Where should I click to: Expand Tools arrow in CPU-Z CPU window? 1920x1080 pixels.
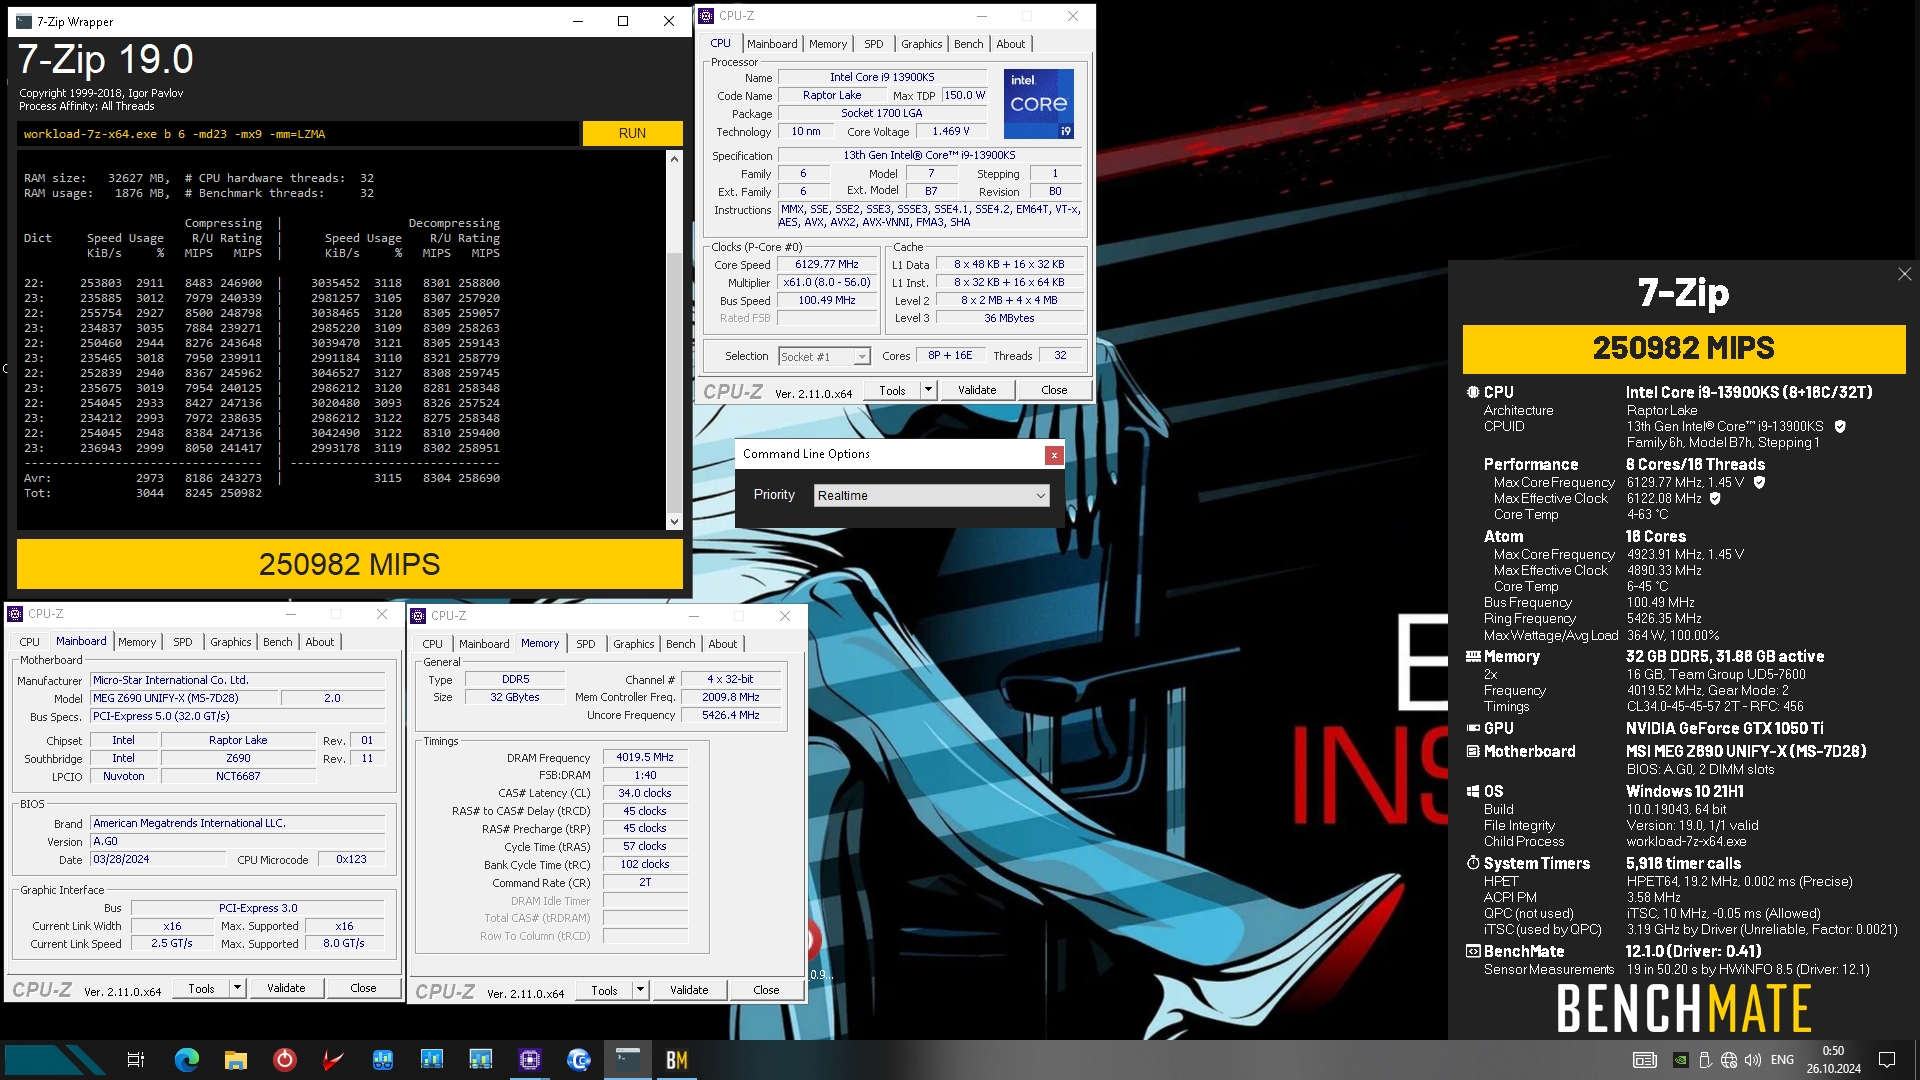pos(928,390)
